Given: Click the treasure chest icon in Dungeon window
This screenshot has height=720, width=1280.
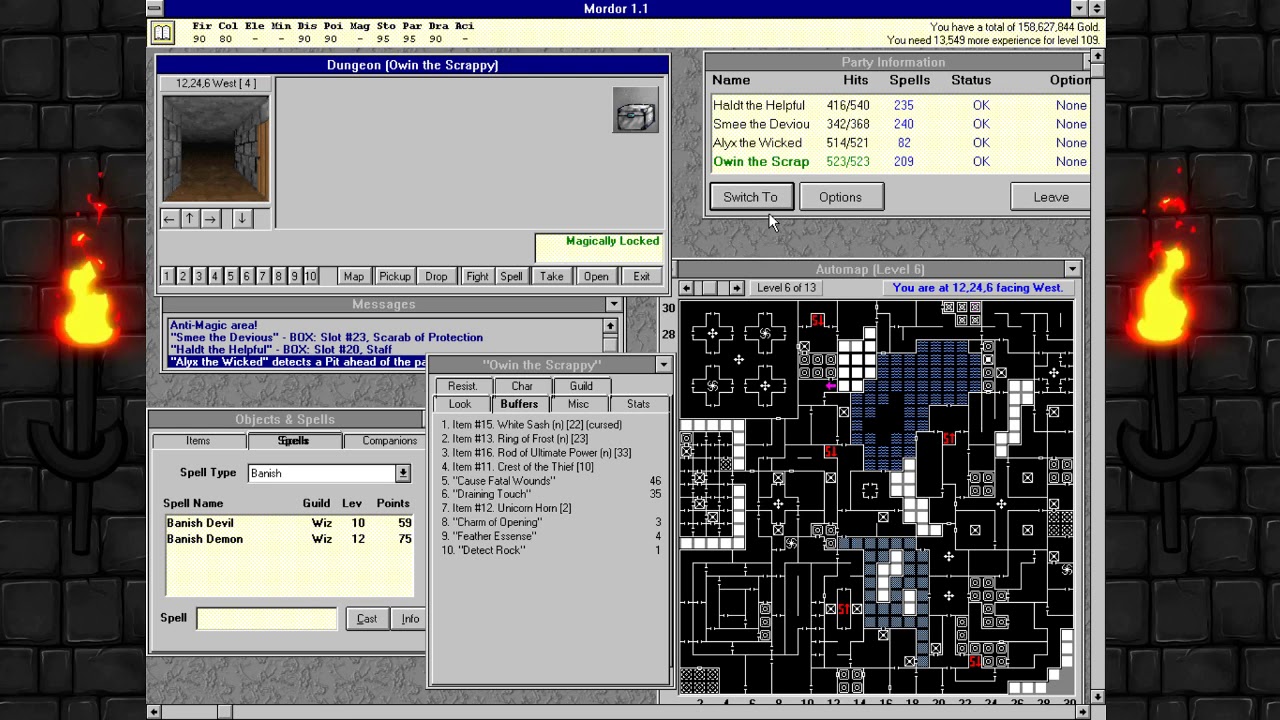Looking at the screenshot, I should click(636, 110).
